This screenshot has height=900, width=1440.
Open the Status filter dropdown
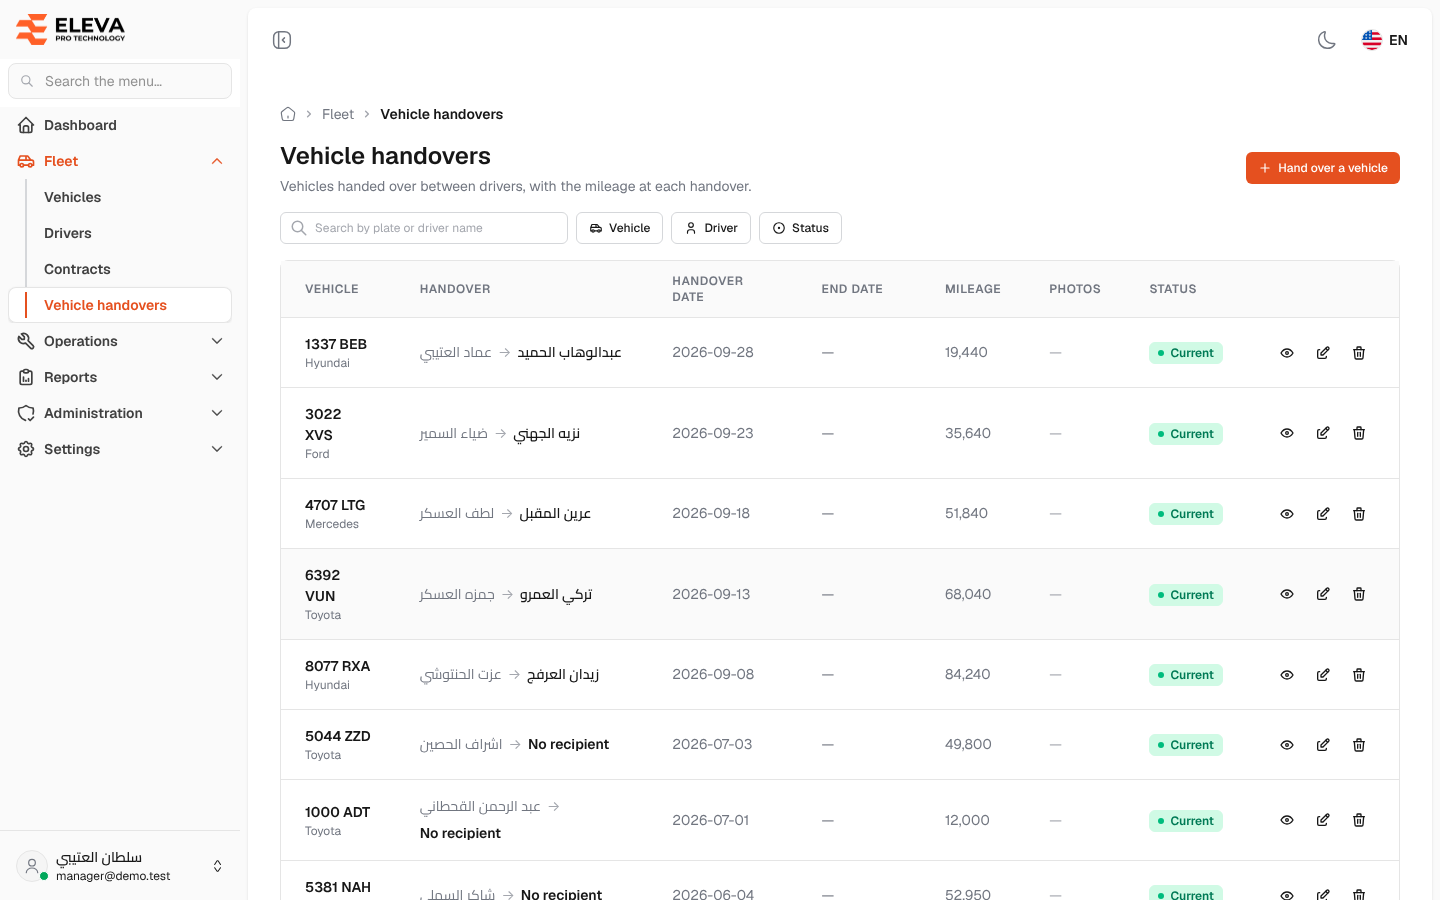coord(800,228)
